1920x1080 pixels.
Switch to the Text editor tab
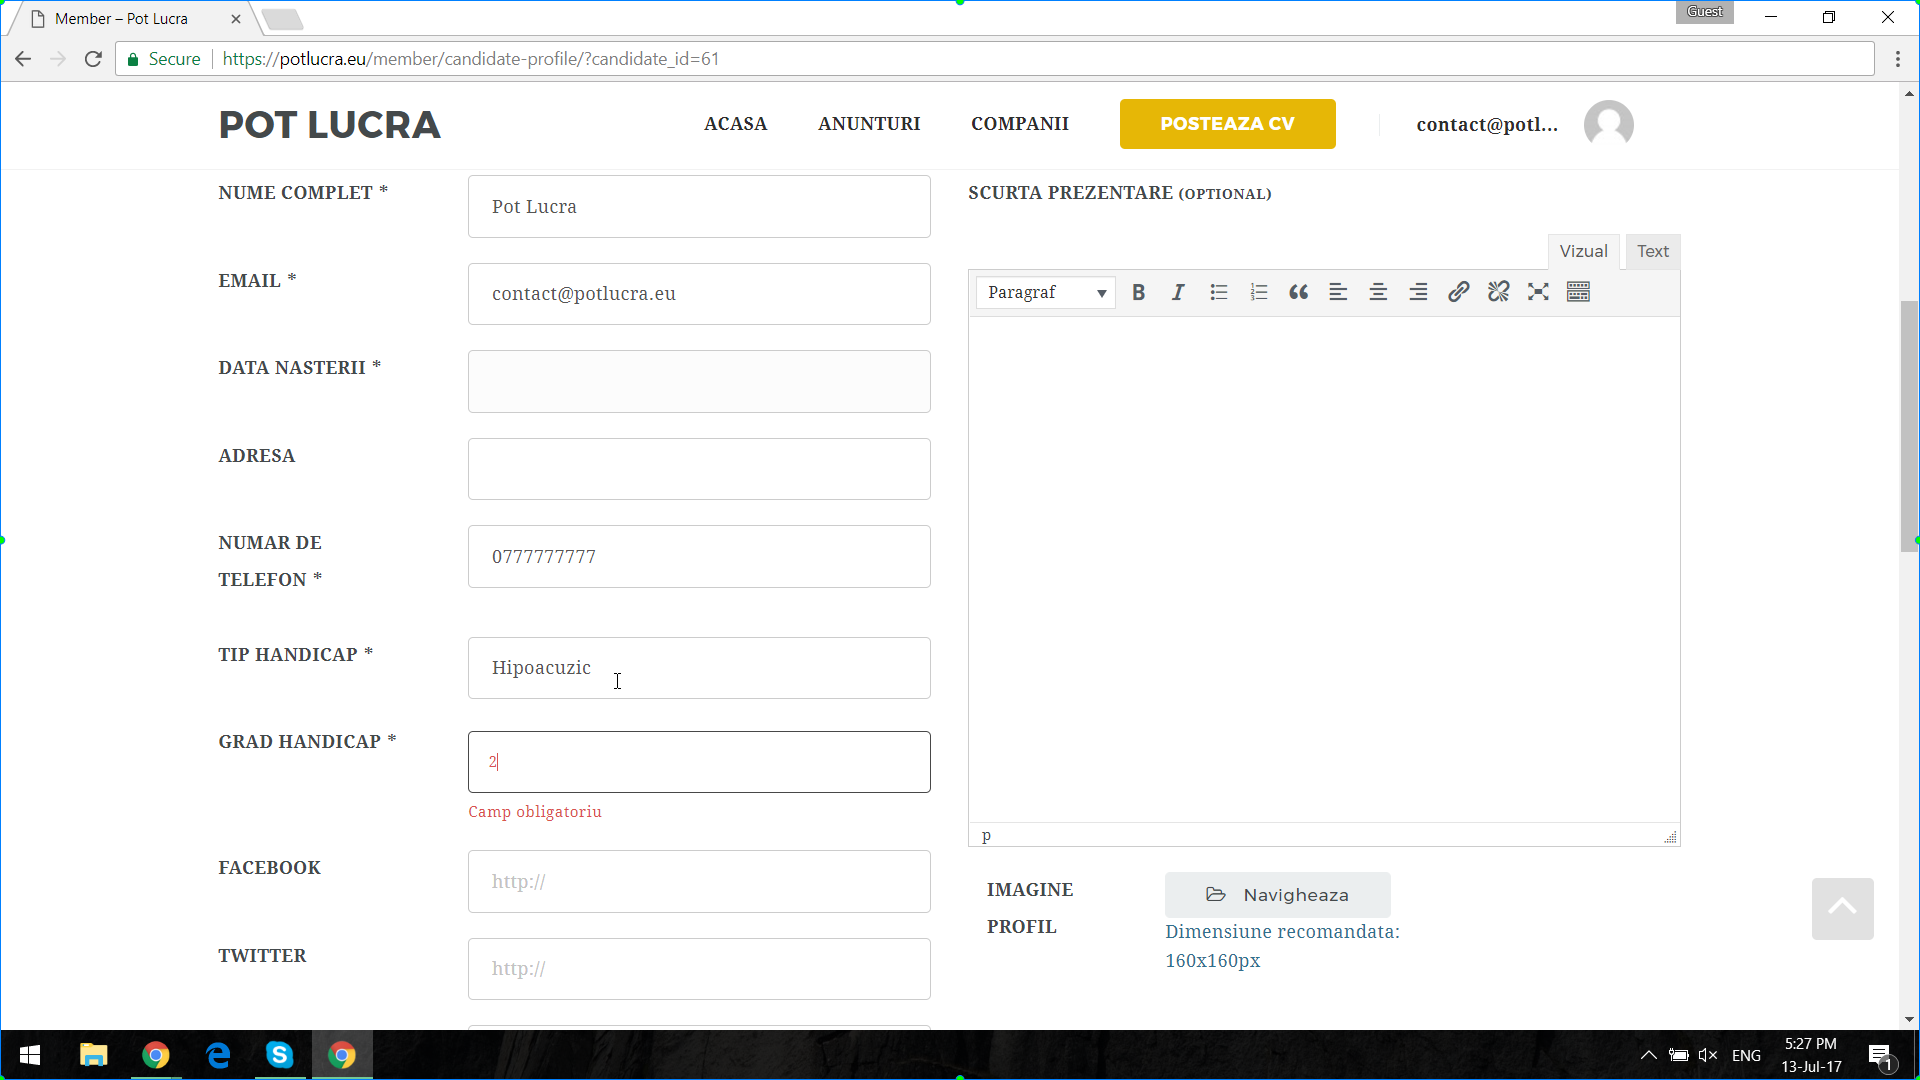pyautogui.click(x=1652, y=252)
